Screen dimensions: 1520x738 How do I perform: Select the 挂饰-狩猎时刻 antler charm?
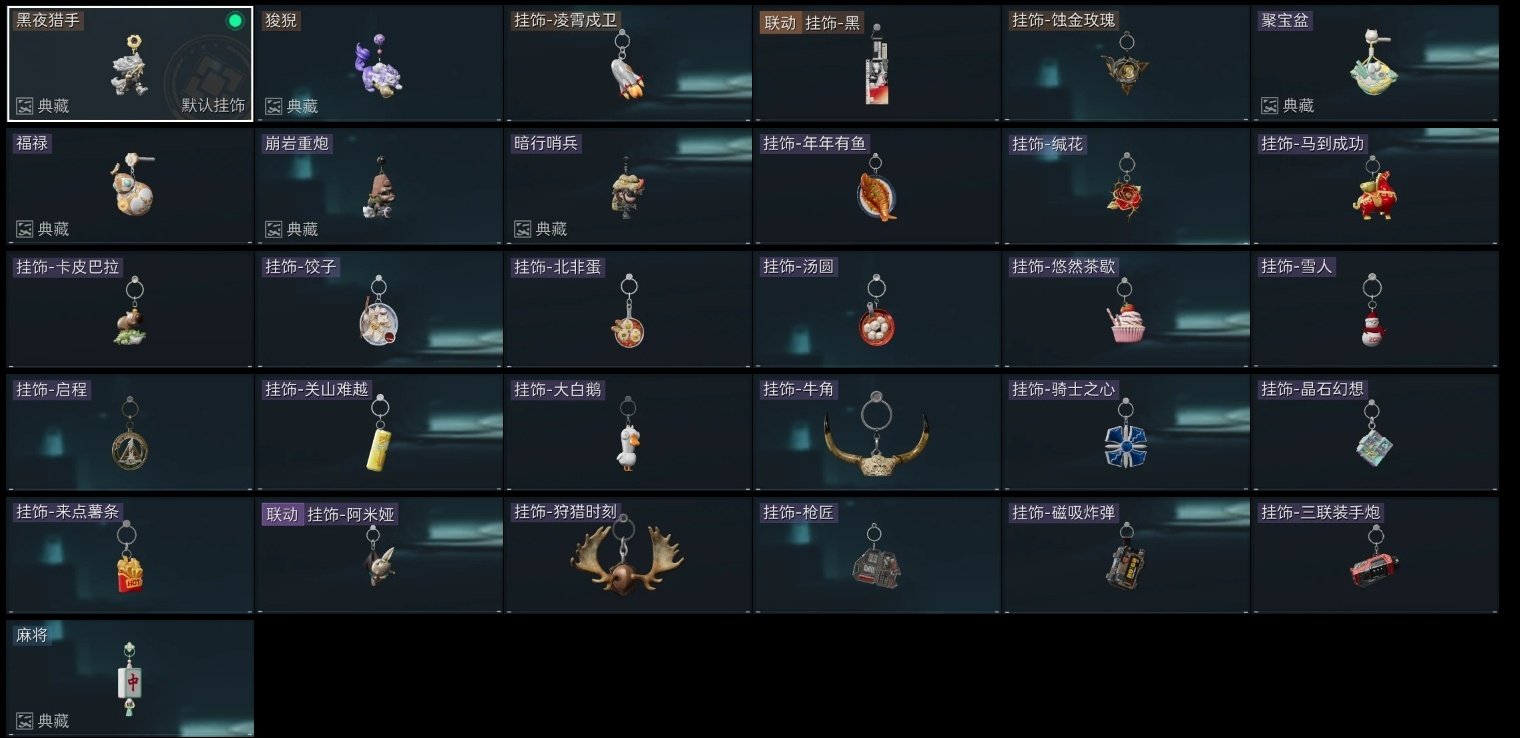628,555
